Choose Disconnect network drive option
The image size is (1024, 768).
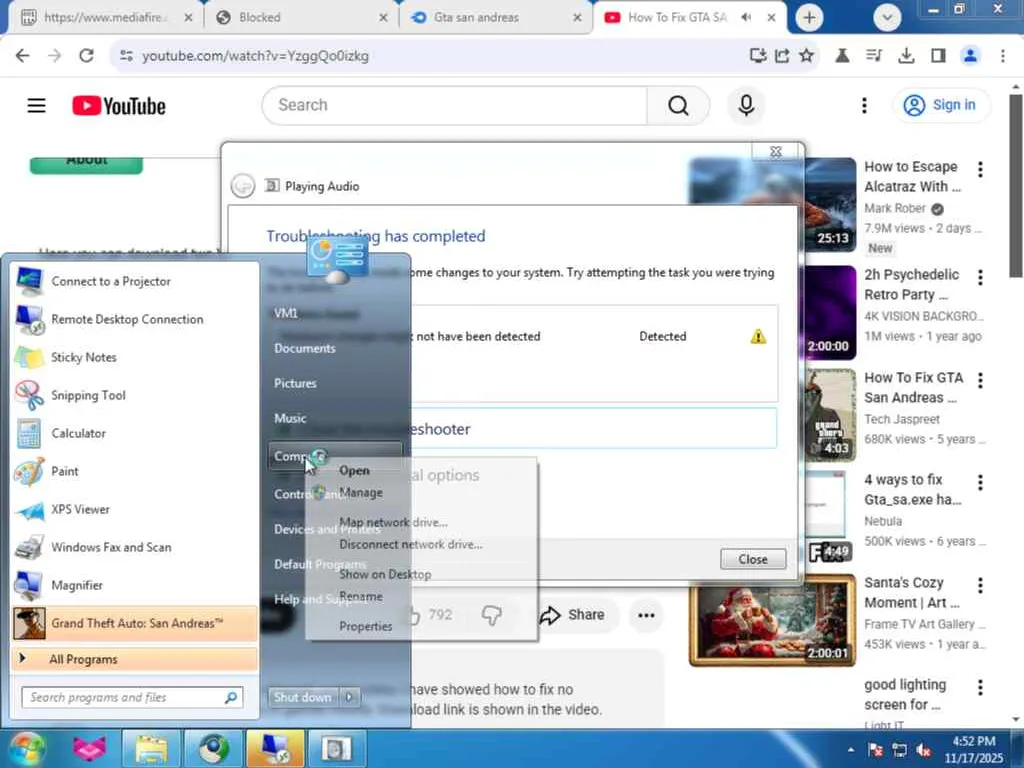[411, 544]
